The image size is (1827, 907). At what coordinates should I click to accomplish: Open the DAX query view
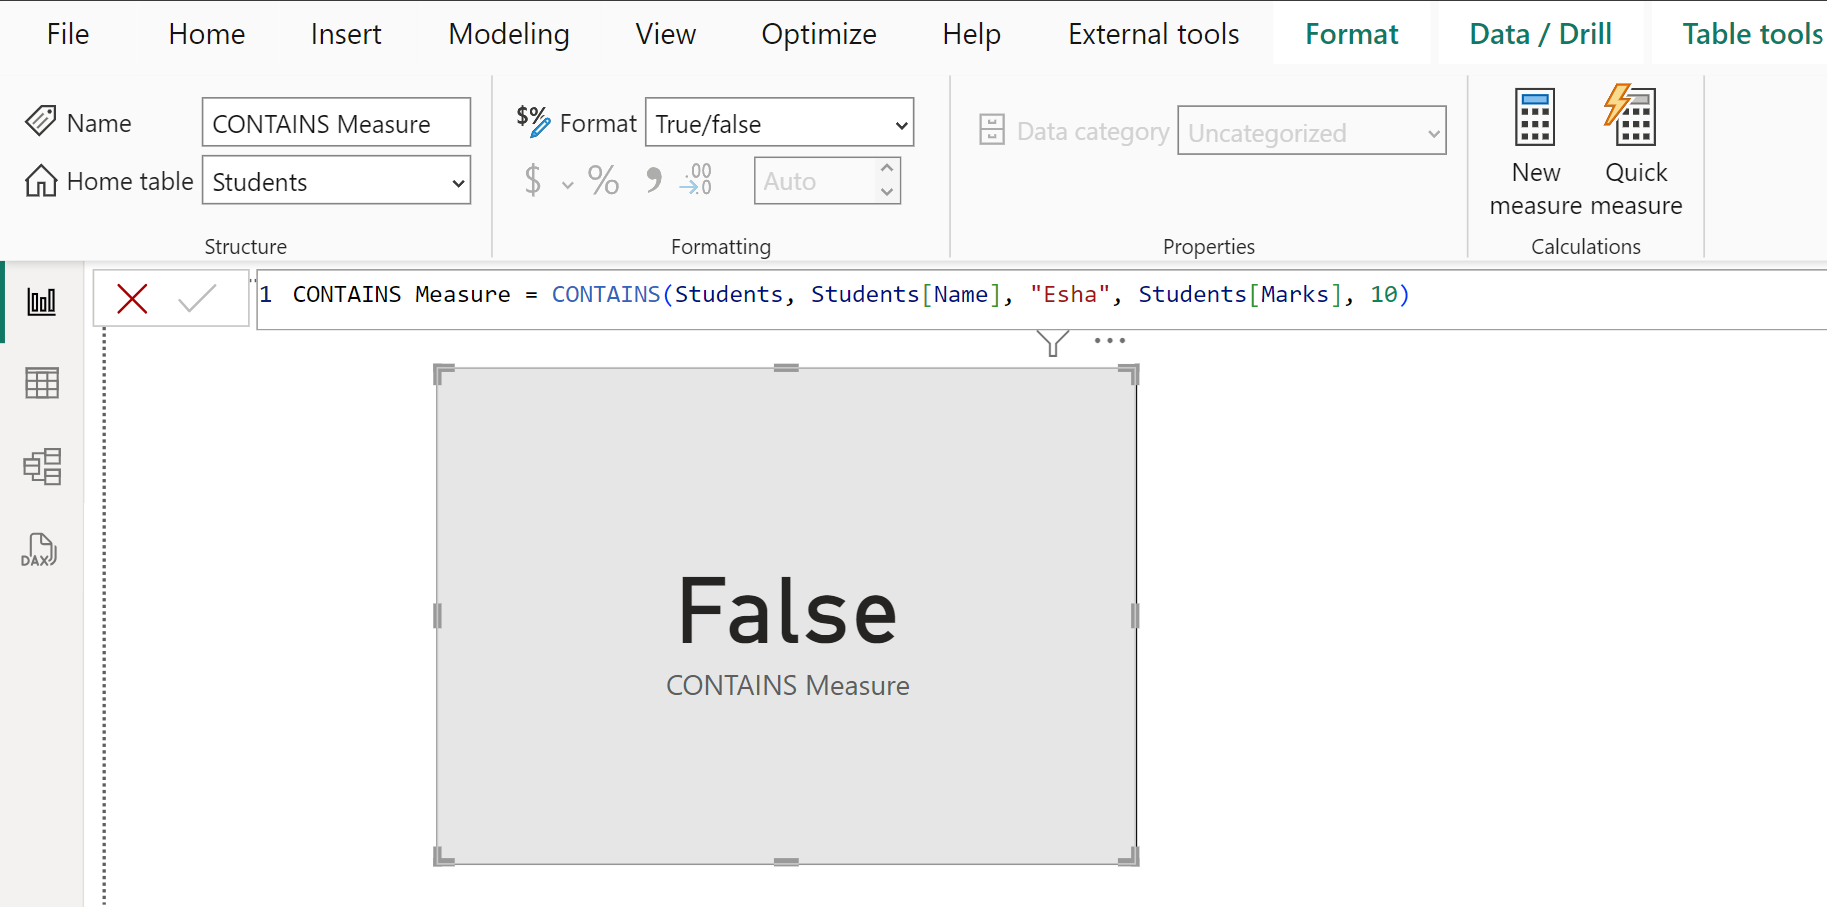(41, 549)
